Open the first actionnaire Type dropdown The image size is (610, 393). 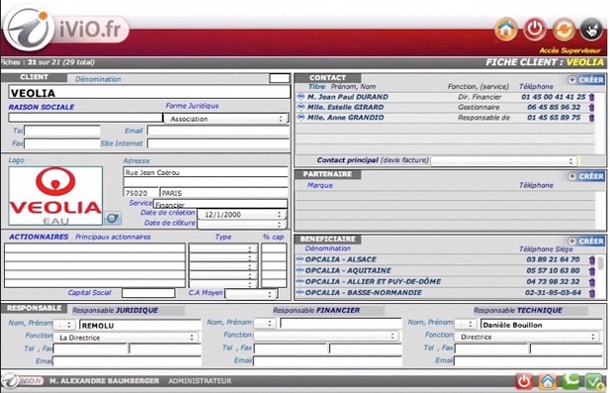tap(223, 248)
